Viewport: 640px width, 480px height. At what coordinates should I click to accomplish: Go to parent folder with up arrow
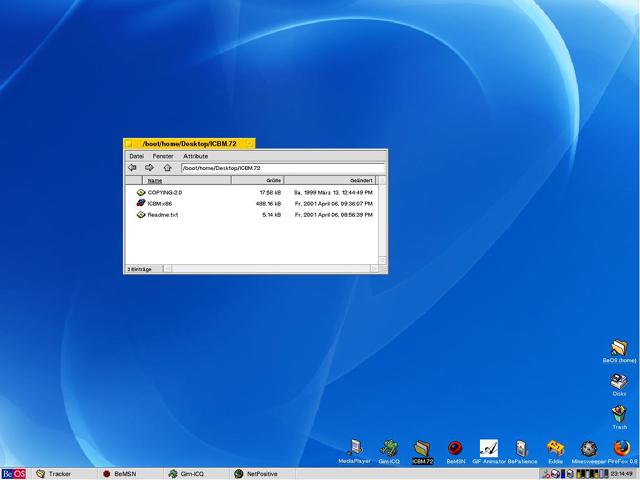click(x=167, y=167)
